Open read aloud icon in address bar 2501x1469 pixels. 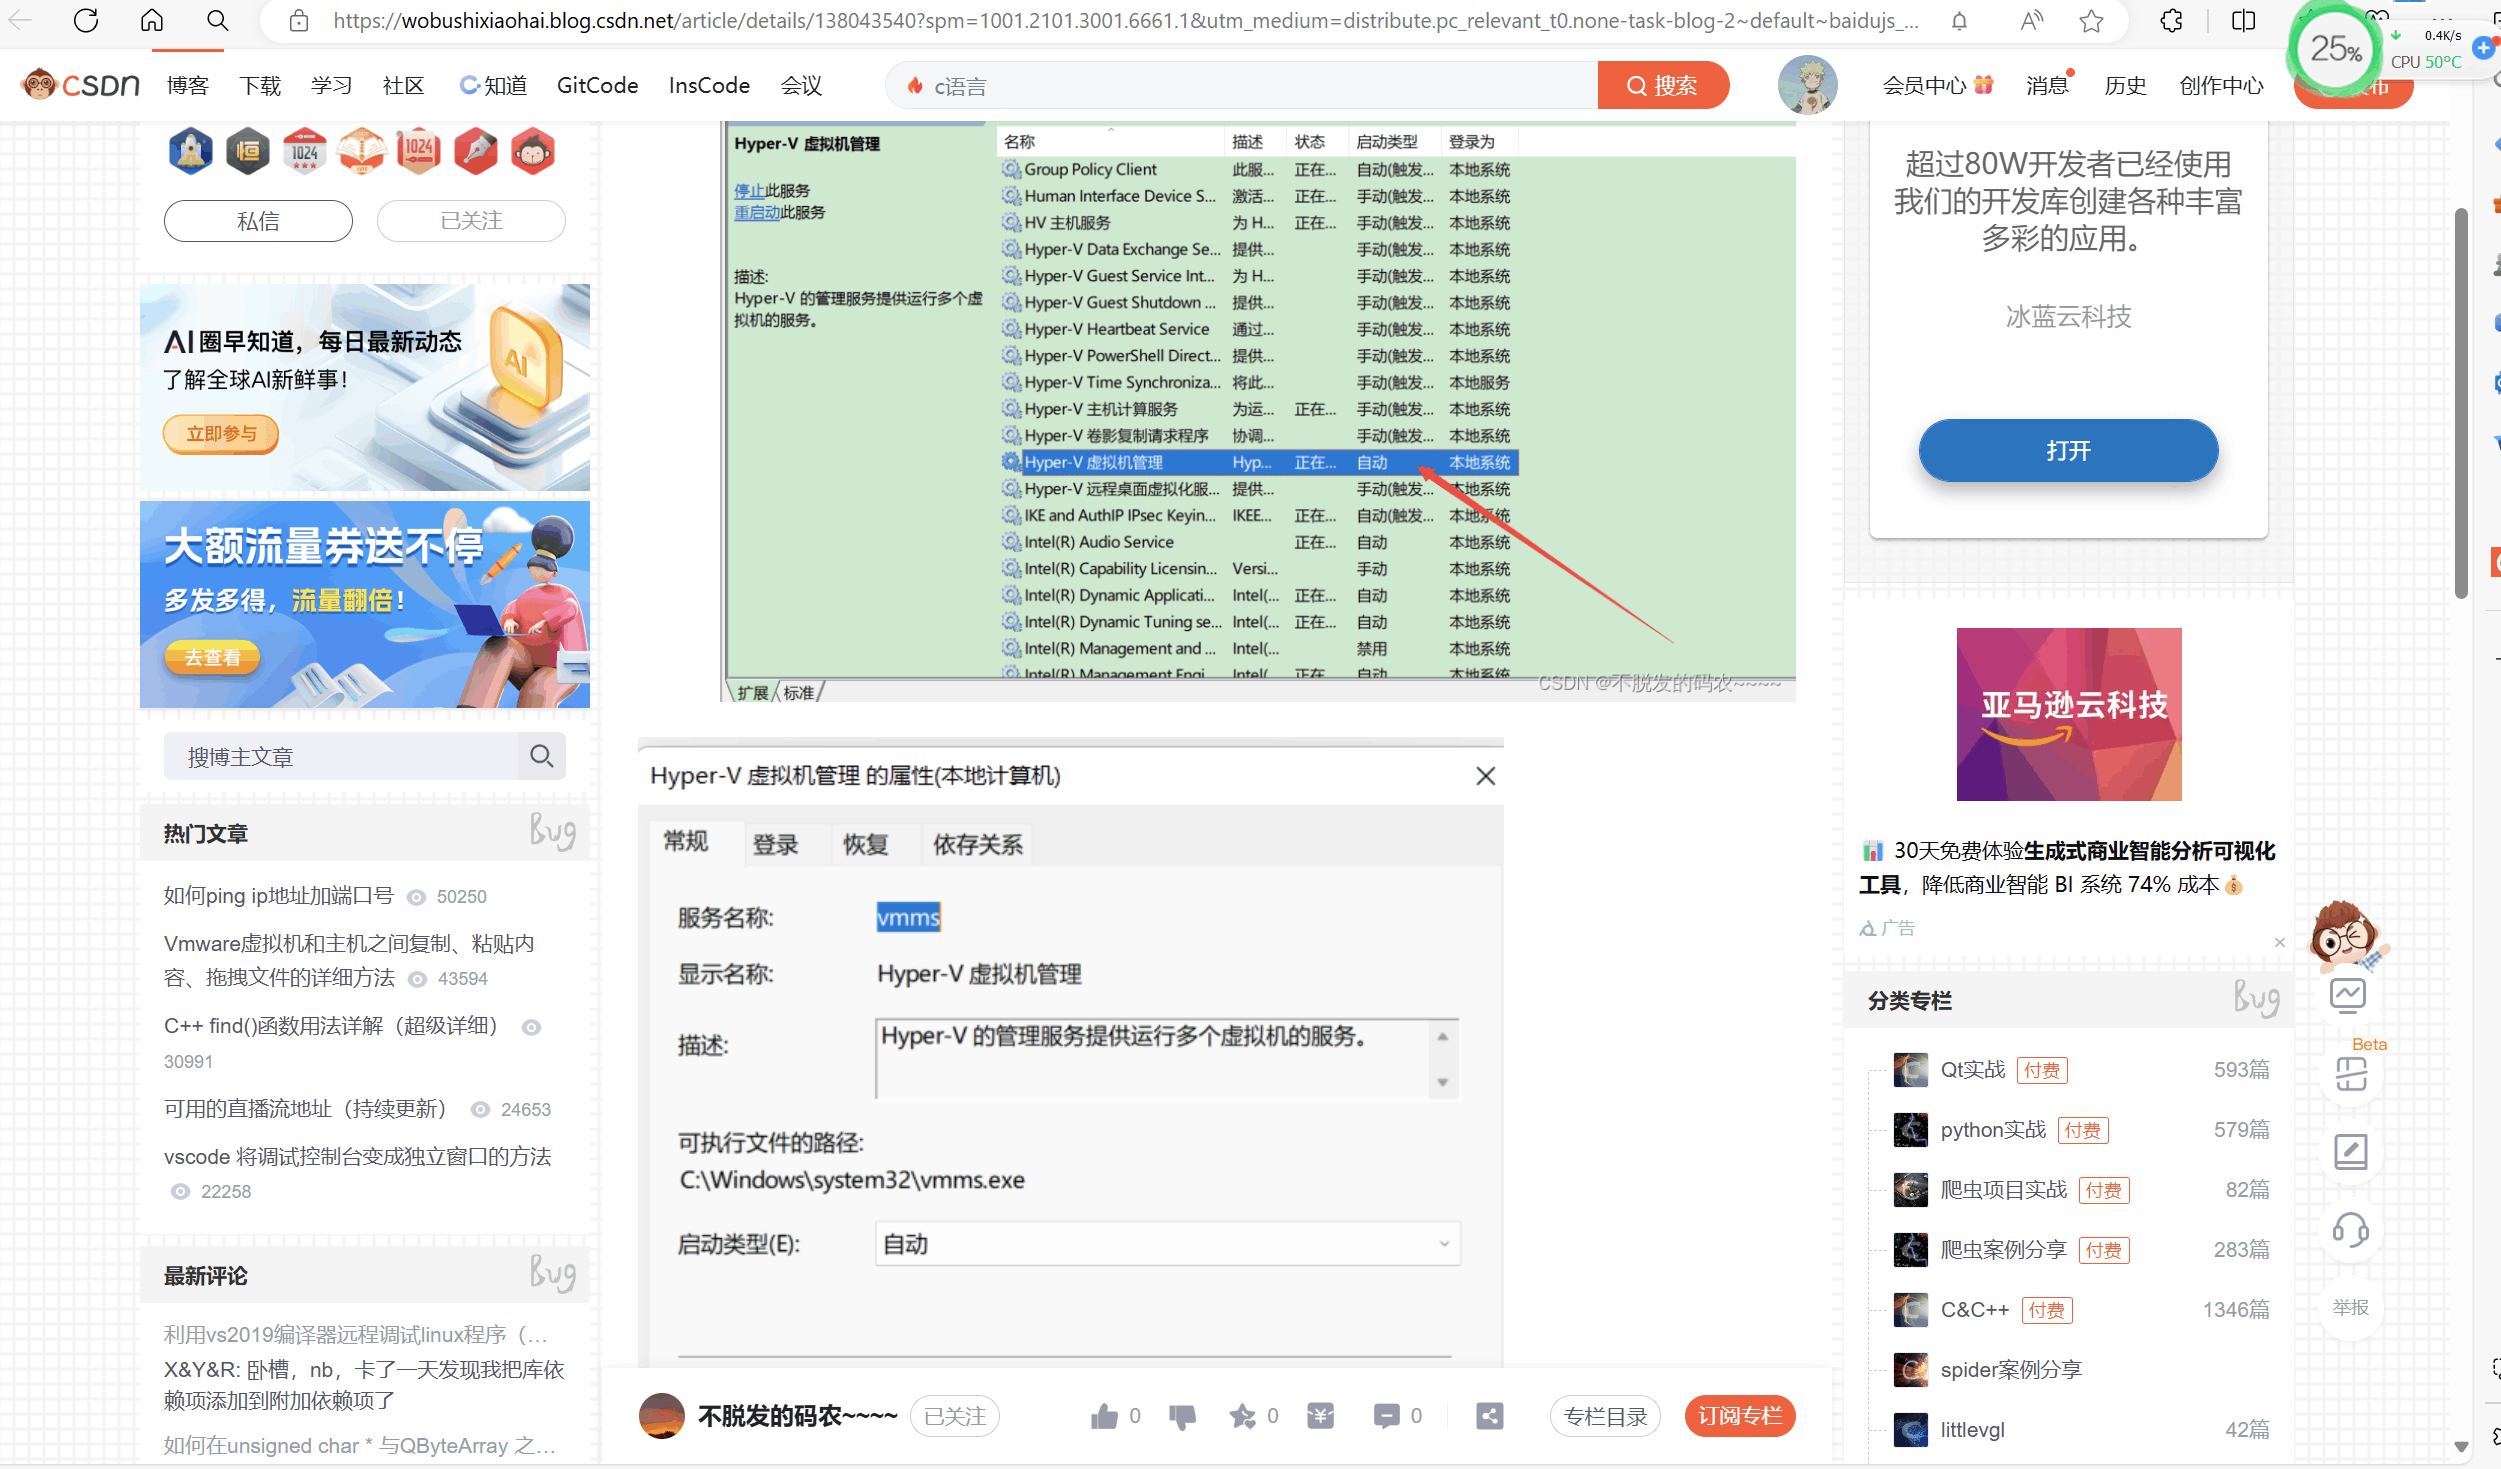click(x=2031, y=21)
